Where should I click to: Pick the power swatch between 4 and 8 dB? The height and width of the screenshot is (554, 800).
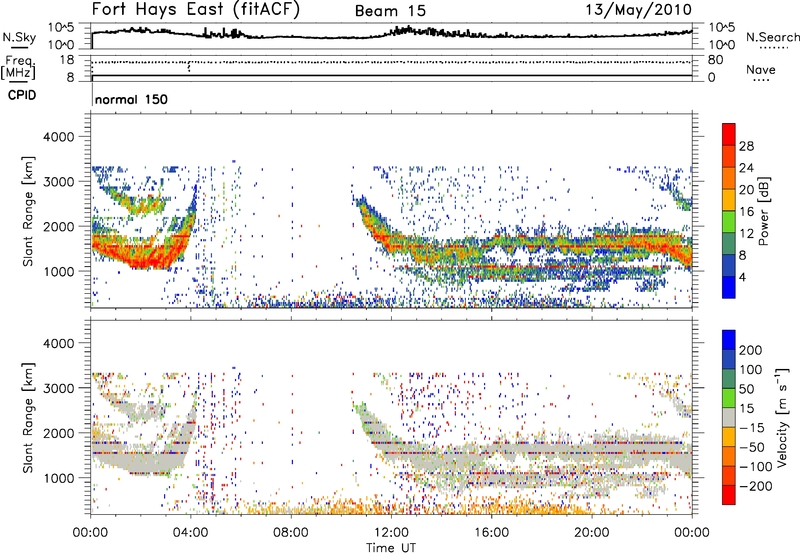pos(729,265)
